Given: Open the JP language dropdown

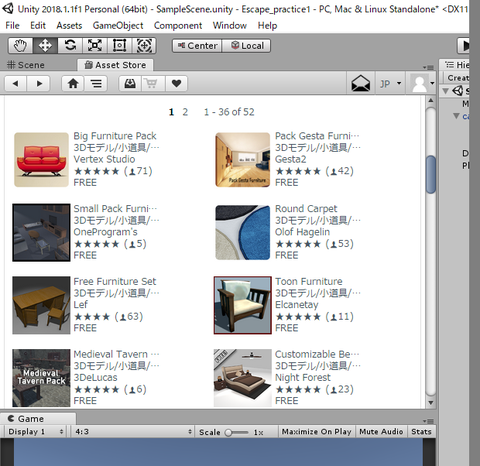Looking at the screenshot, I should (390, 83).
